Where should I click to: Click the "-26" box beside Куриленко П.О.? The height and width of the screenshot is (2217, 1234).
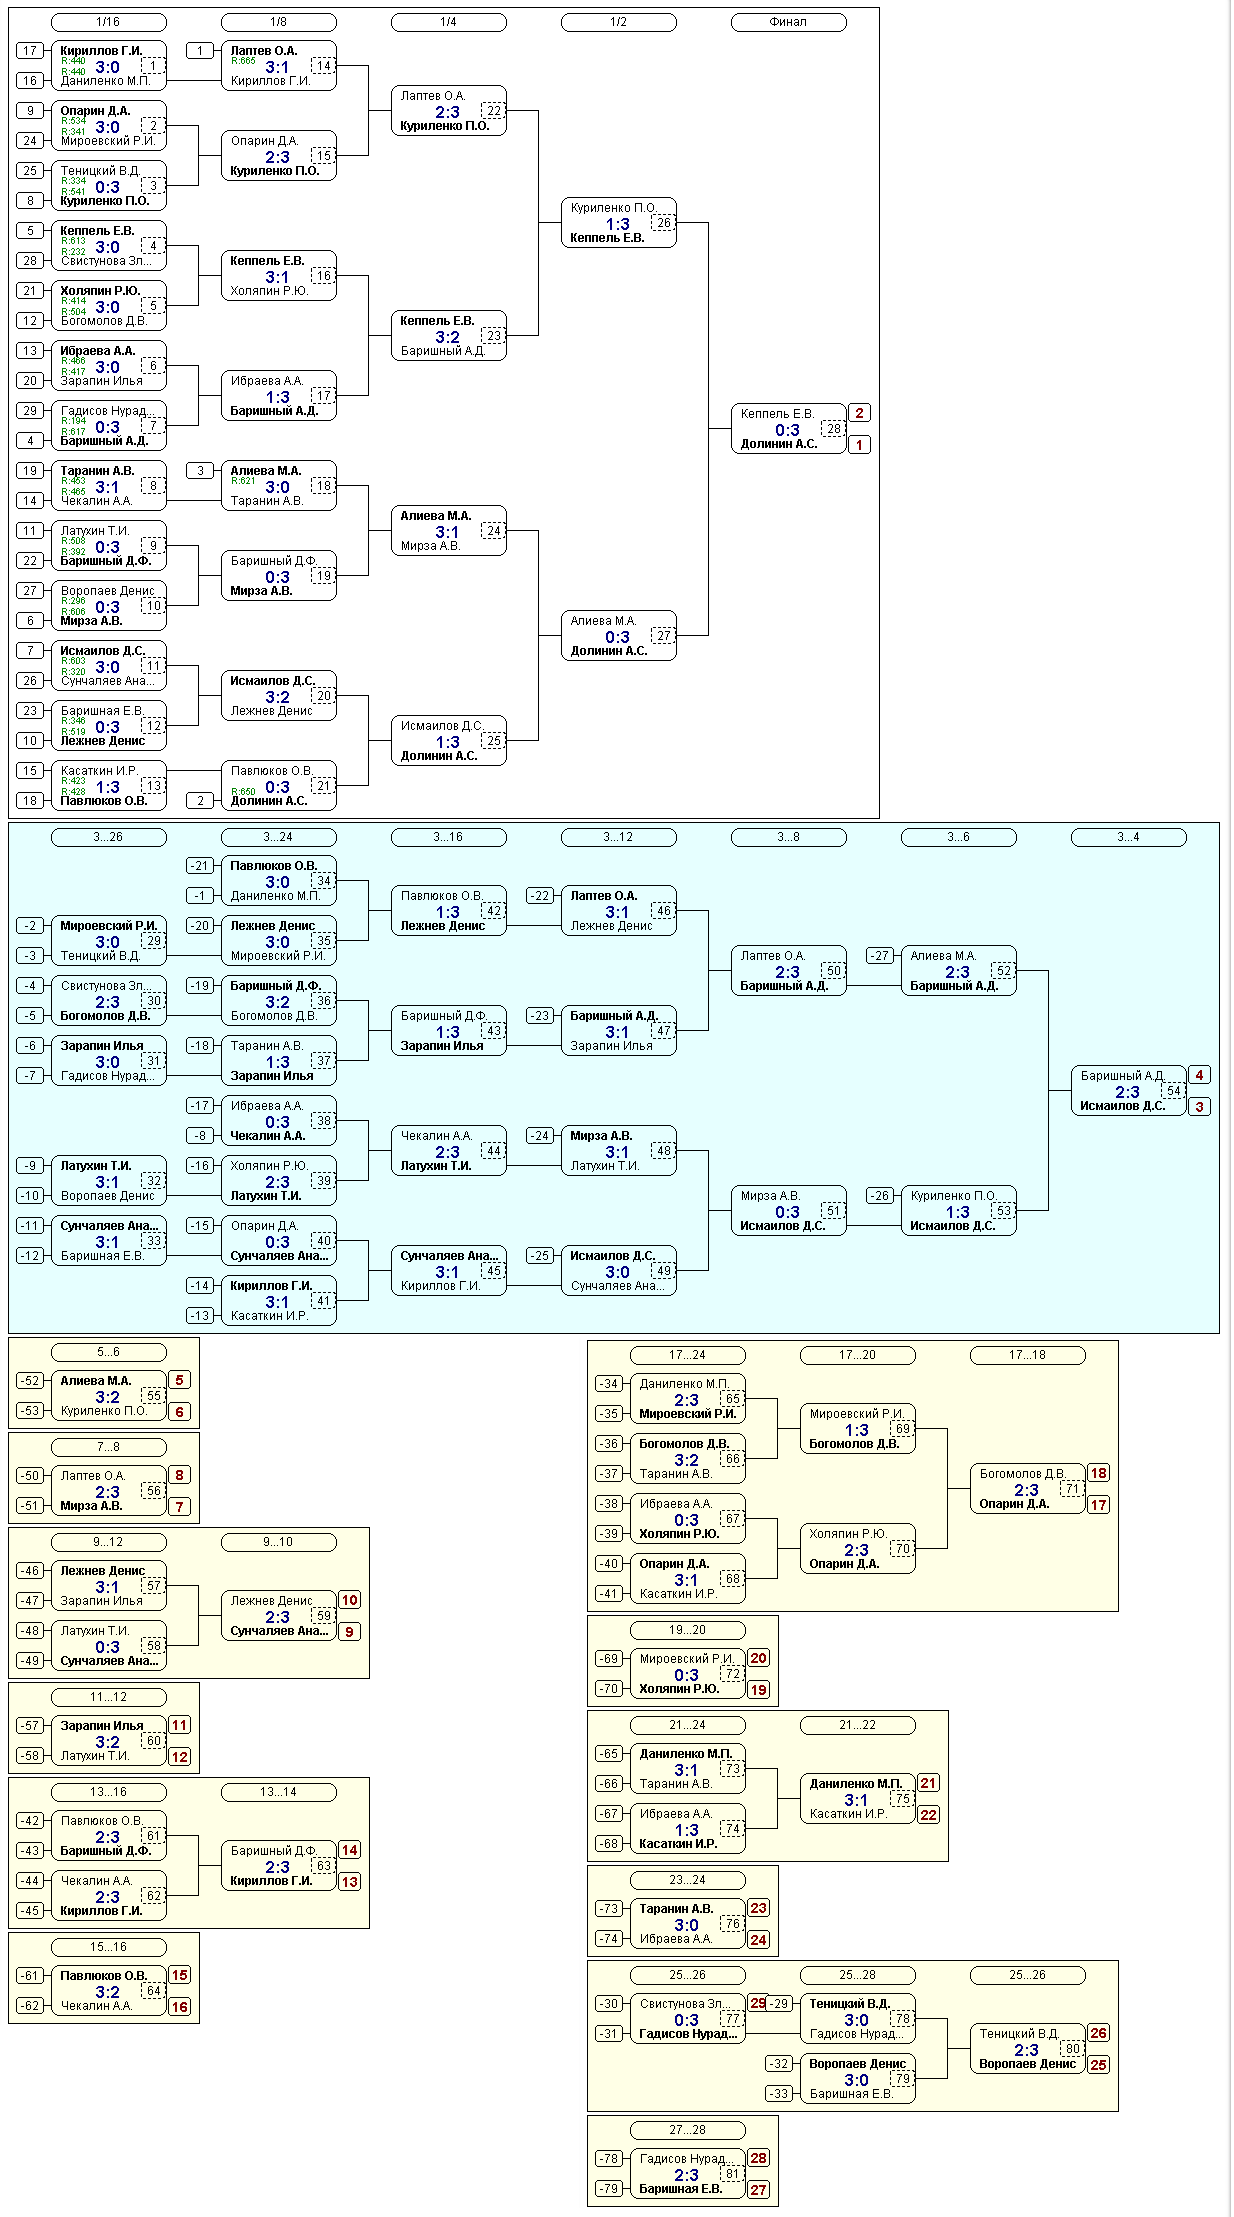point(879,1195)
